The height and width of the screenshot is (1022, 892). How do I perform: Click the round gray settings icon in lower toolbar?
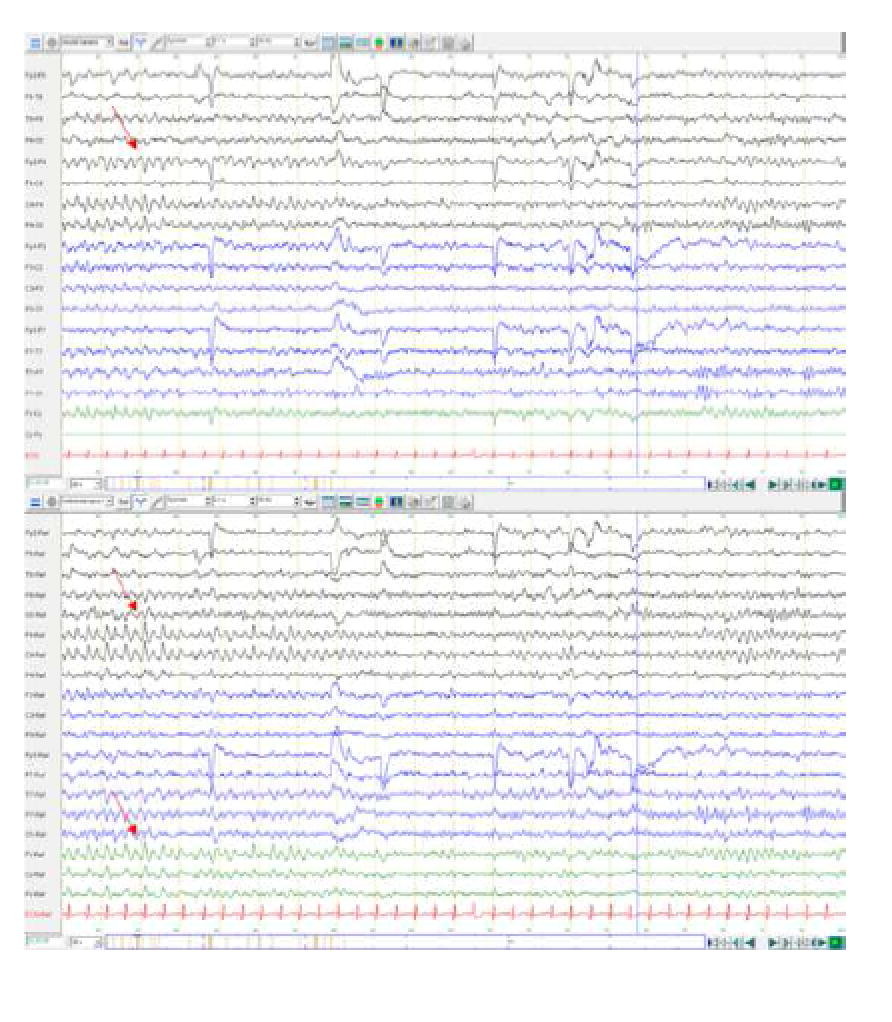click(51, 502)
